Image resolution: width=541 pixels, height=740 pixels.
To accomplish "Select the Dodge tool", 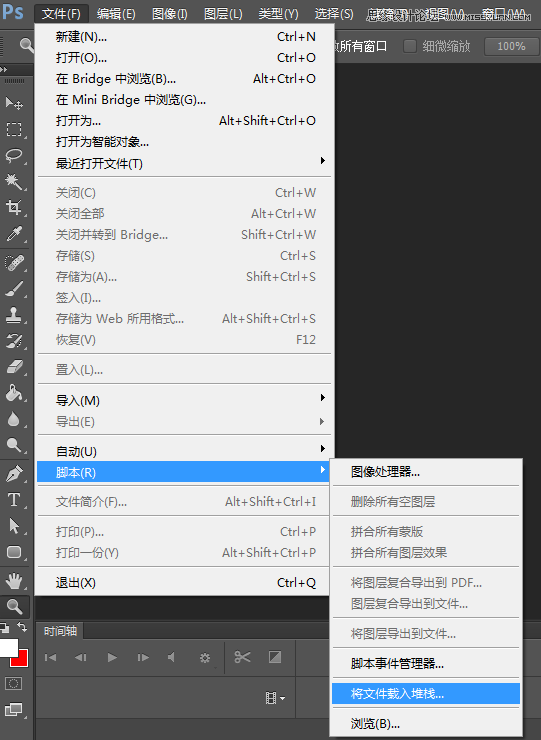I will point(14,445).
